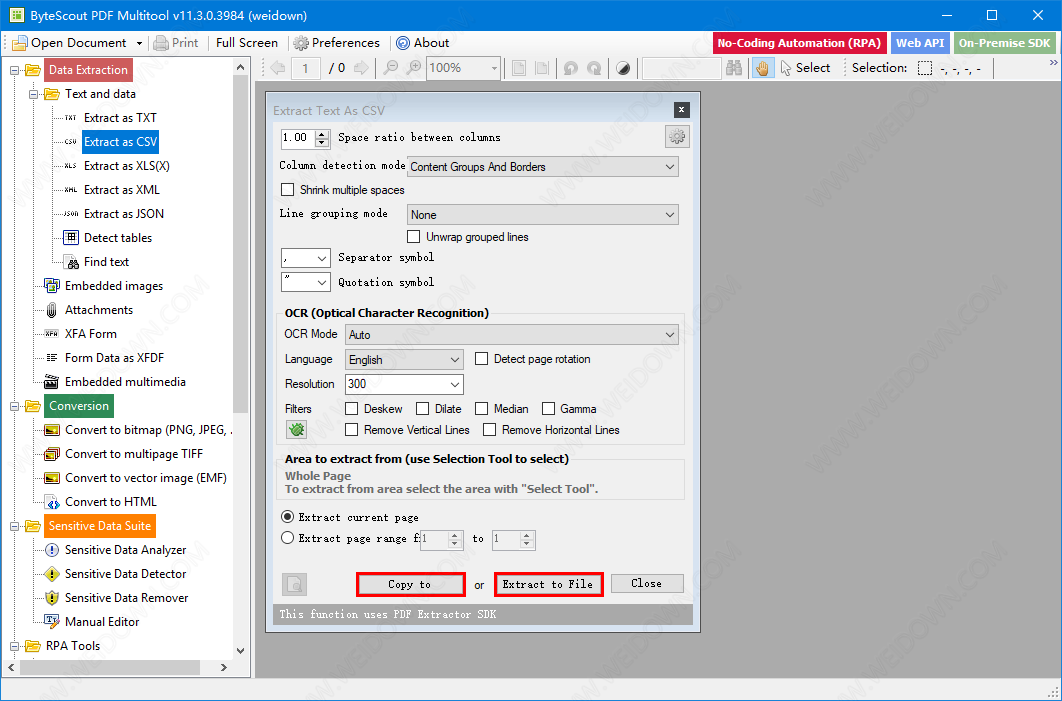Open Convert to vector image (EMF)
Image resolution: width=1062 pixels, height=701 pixels.
click(x=146, y=478)
